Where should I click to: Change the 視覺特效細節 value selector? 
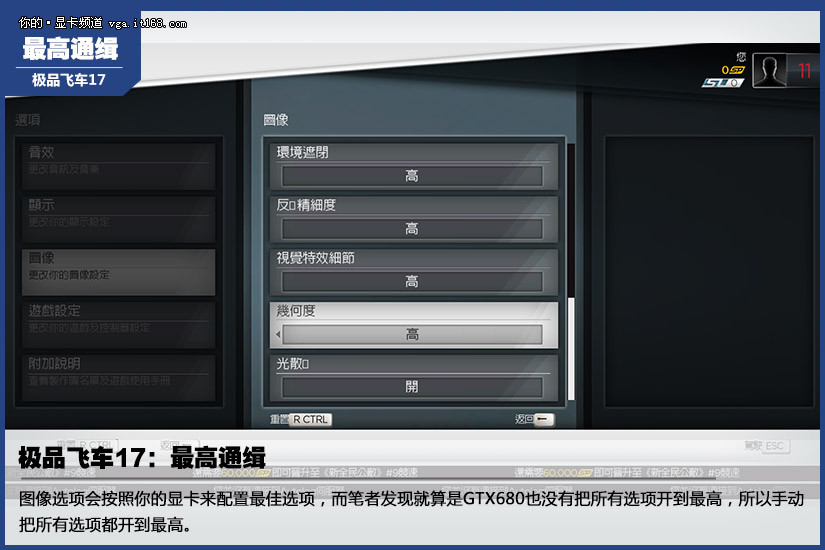click(412, 282)
